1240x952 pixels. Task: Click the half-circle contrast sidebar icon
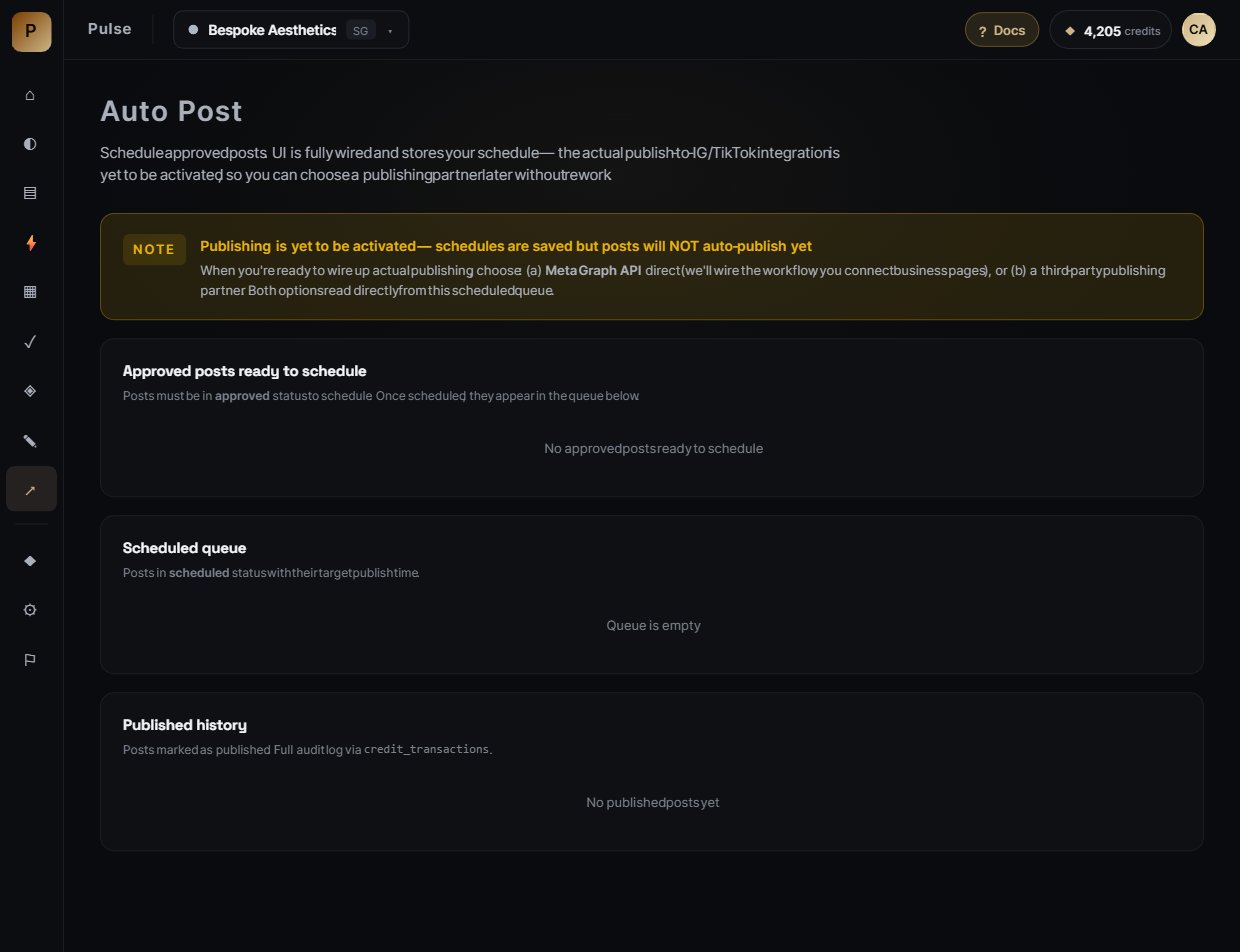(x=30, y=144)
